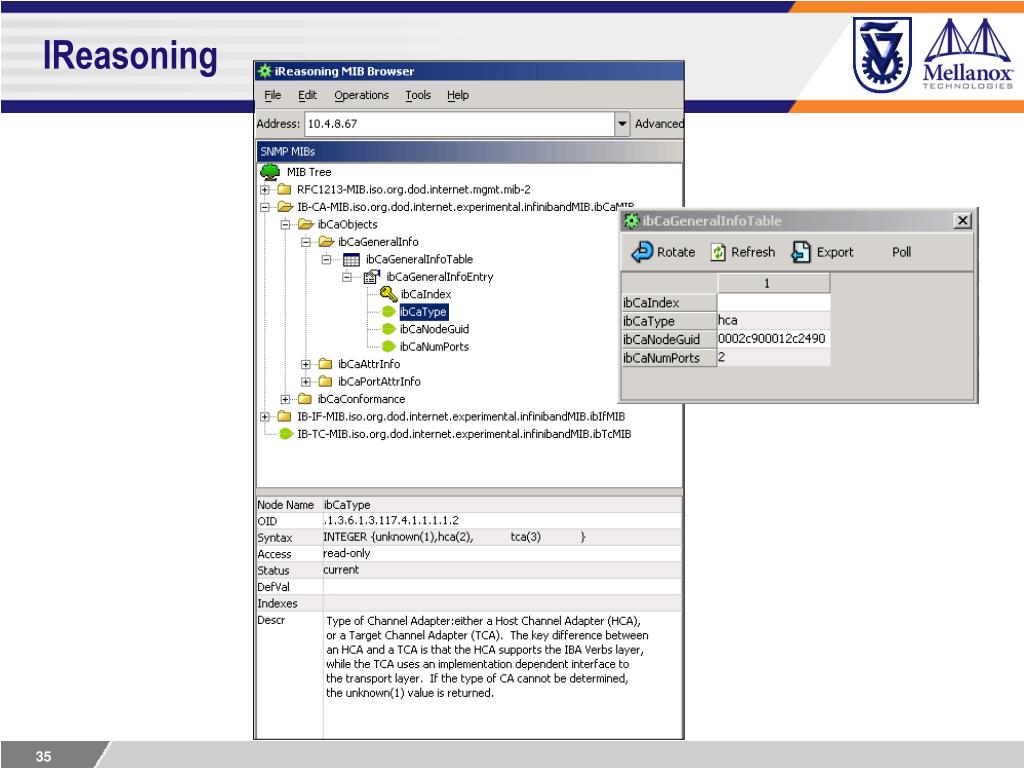Click the Rotate arrow icon in table window
Screen dimensions: 1024x768
pyautogui.click(x=642, y=251)
